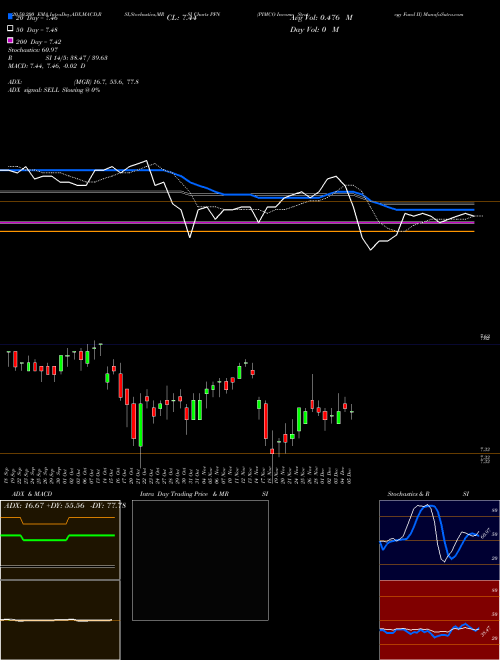Viewport: 500px width, 660px height.
Task: Click the orange ADX line in ADX panel
Action: [x=58, y=520]
